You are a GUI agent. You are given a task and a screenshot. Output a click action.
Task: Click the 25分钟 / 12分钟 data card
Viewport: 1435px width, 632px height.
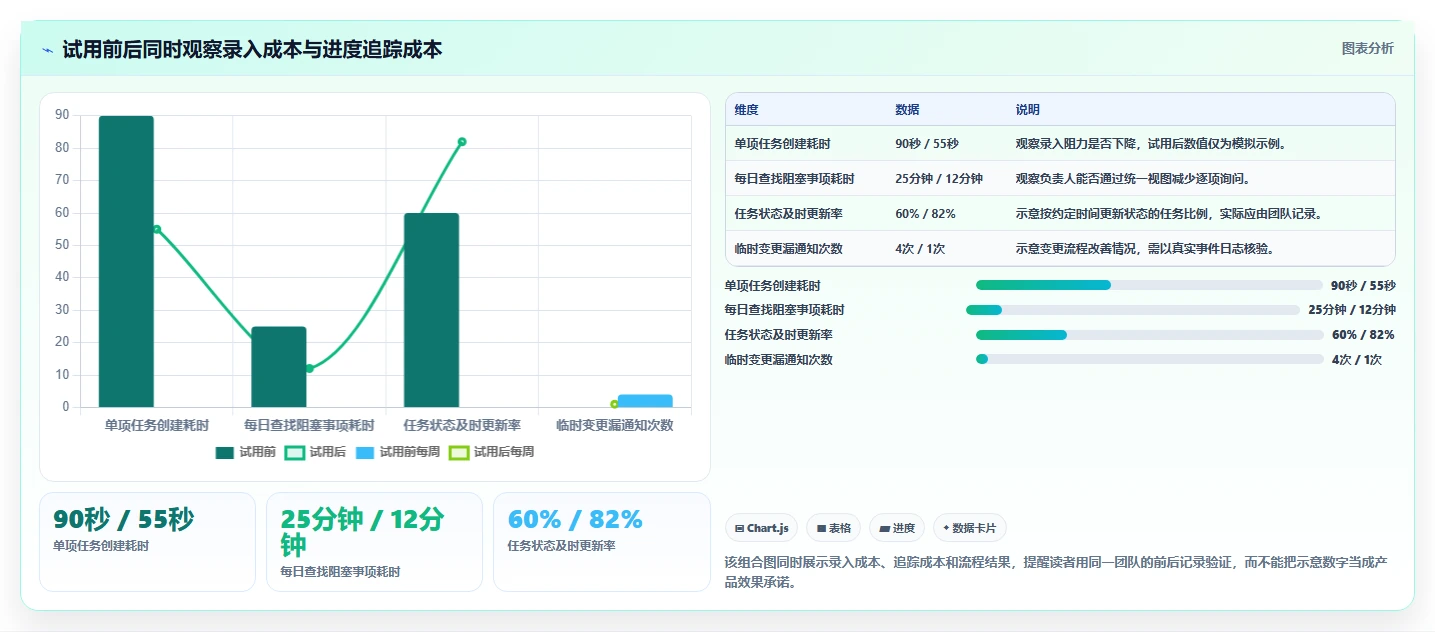point(374,541)
